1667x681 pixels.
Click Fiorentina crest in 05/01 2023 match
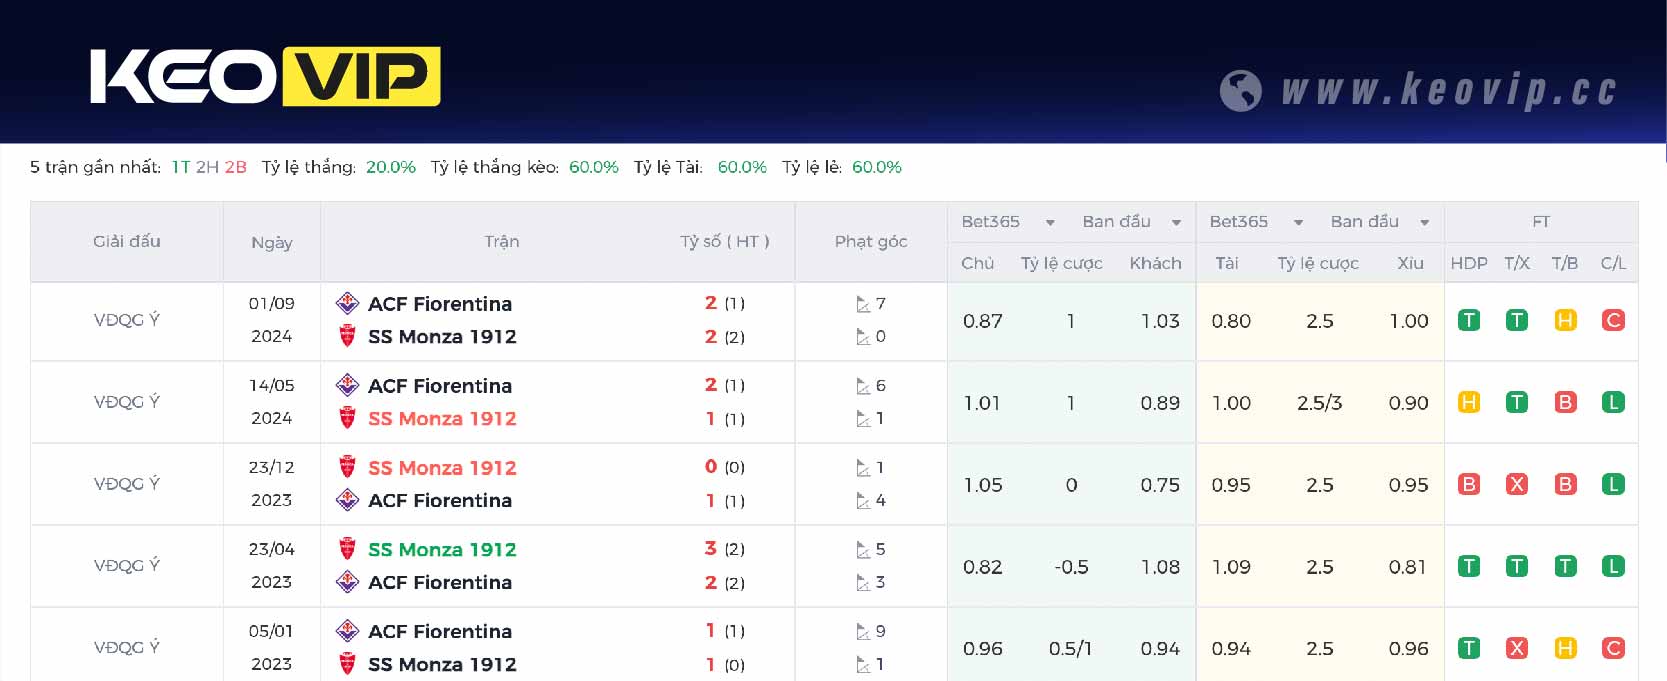coord(347,631)
